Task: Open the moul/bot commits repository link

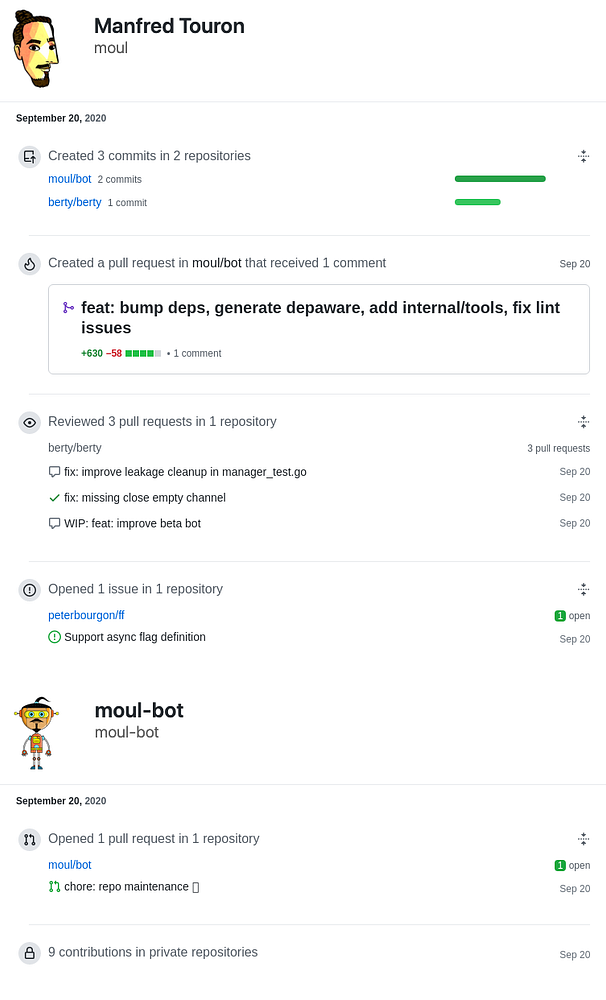Action: pos(70,179)
